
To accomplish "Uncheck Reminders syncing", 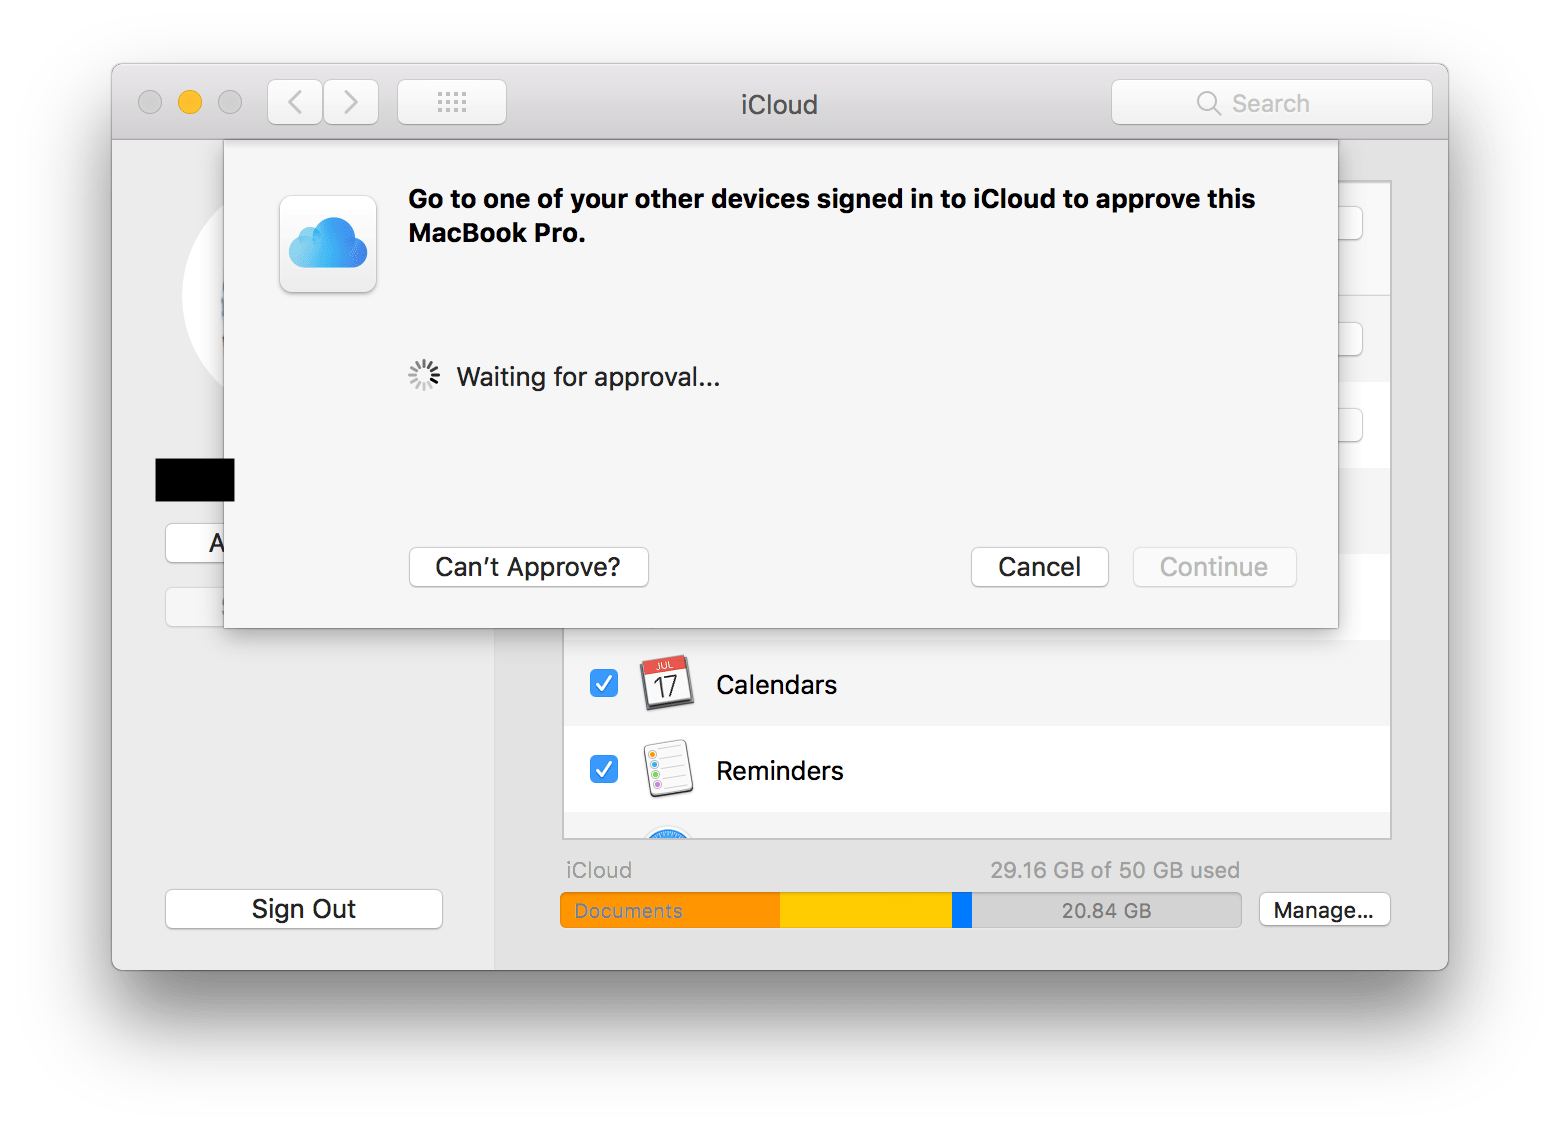I will (x=603, y=769).
